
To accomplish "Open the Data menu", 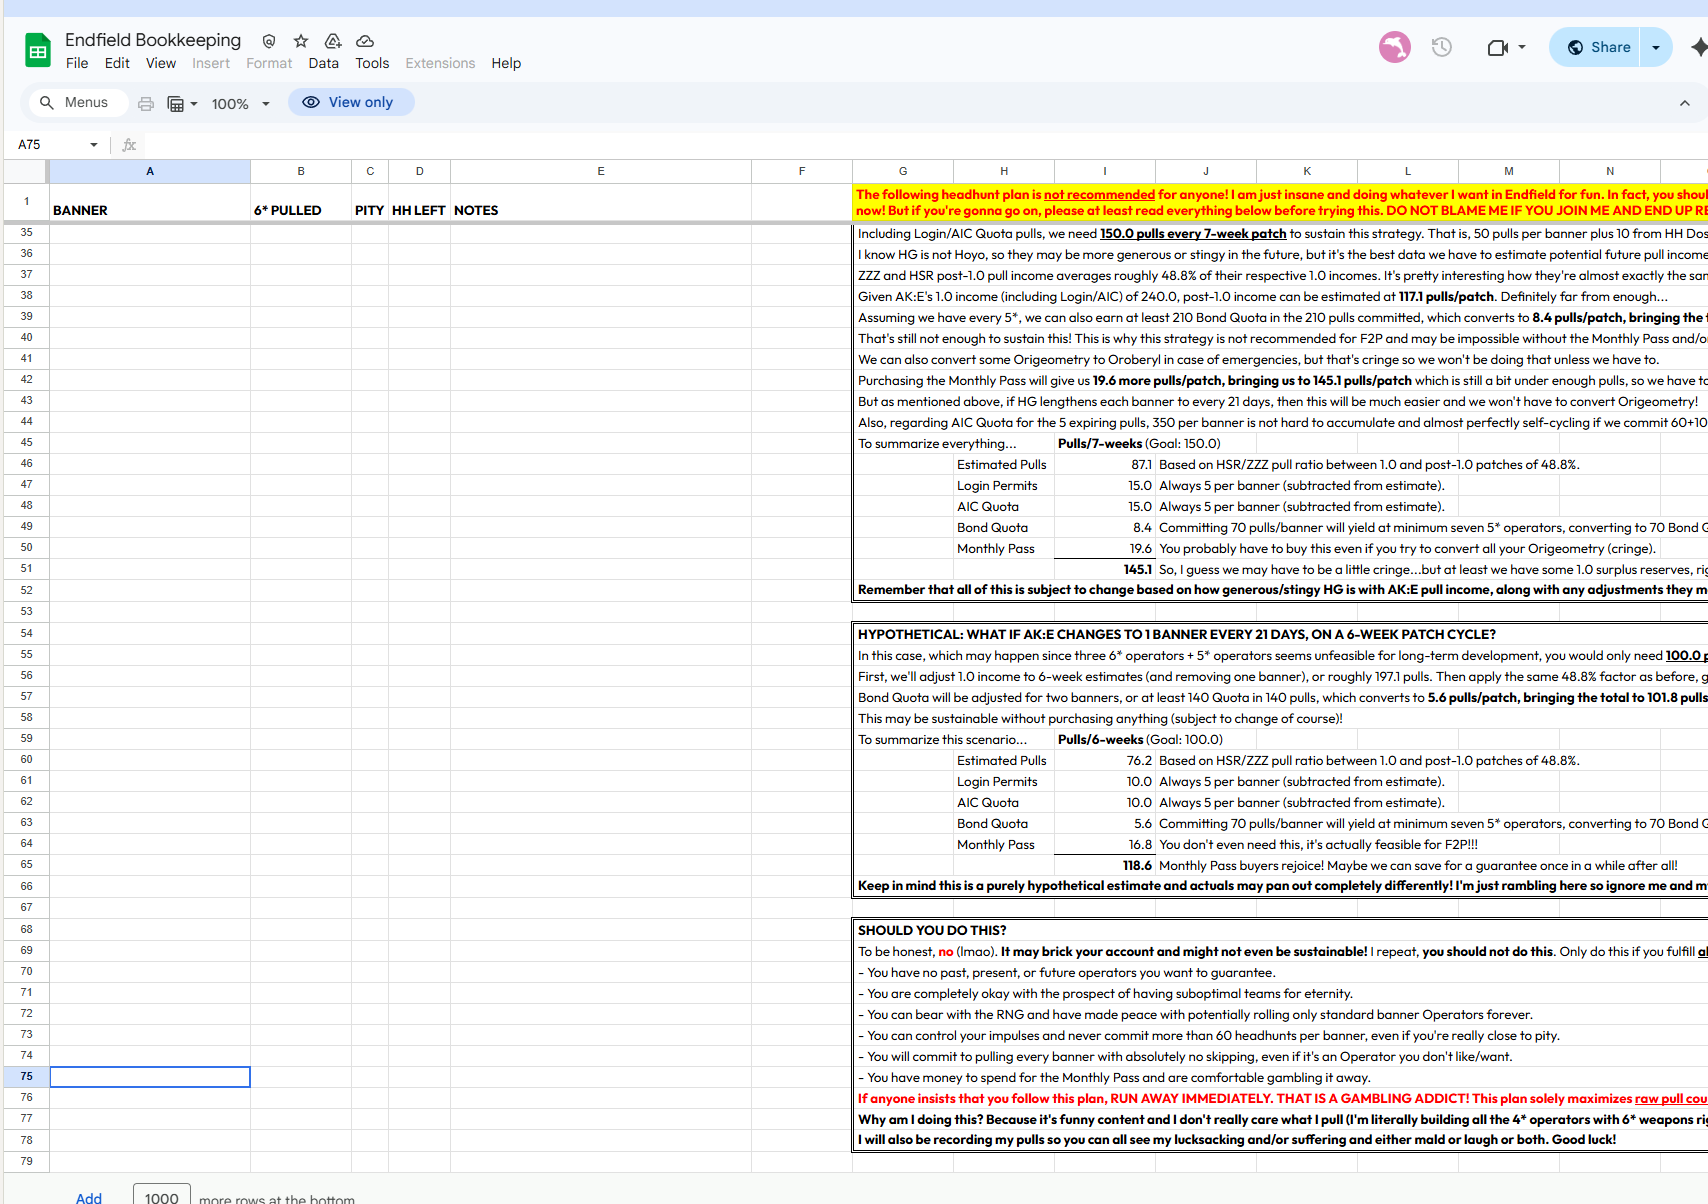I will pyautogui.click(x=323, y=62).
